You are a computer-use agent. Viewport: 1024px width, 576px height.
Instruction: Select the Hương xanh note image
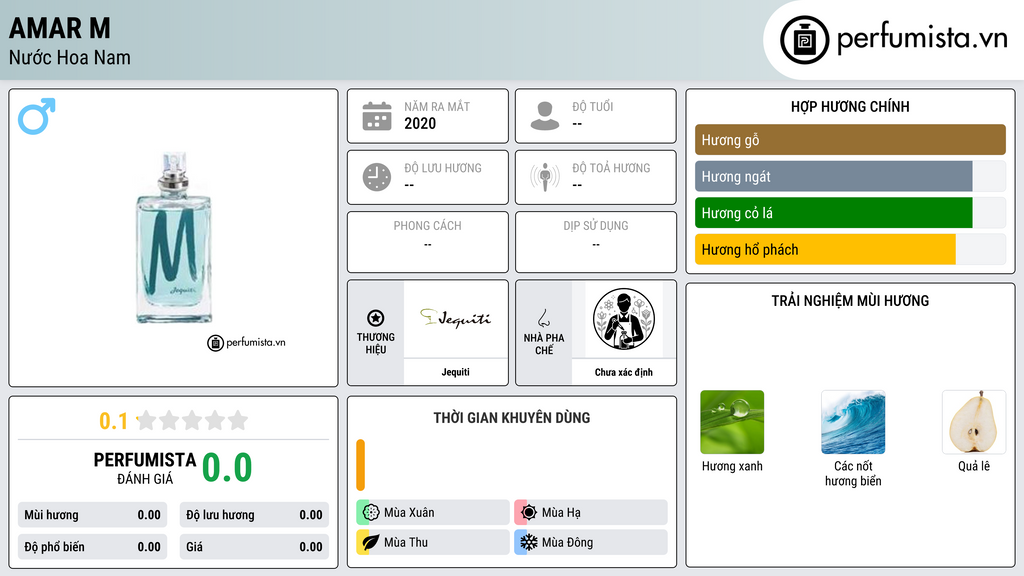tap(732, 422)
